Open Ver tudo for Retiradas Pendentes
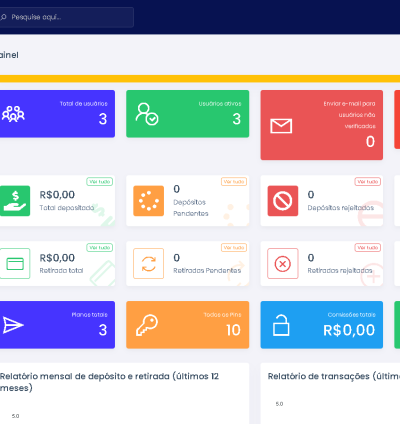The height and width of the screenshot is (424, 400). coord(234,248)
